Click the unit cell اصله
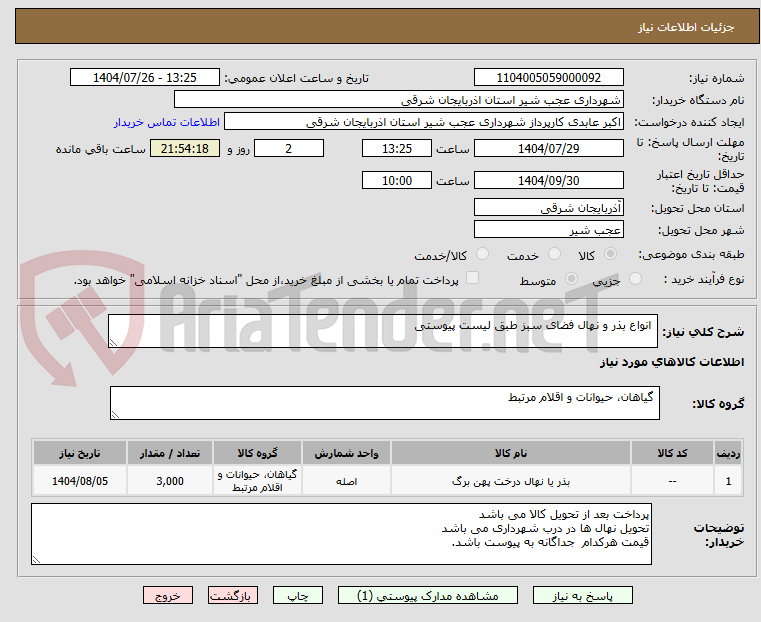This screenshot has width=761, height=622. 346,481
